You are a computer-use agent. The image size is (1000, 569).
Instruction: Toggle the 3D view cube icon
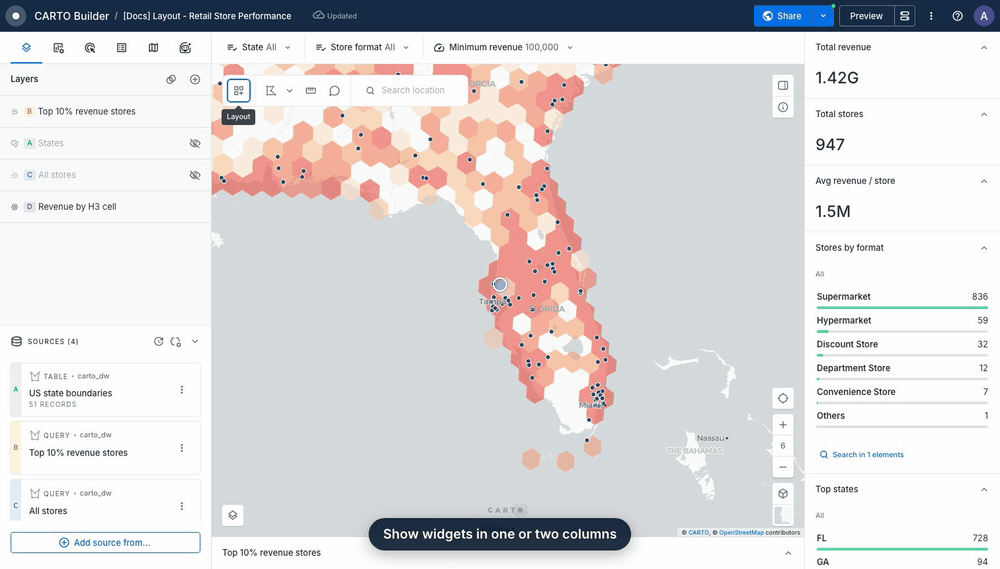click(783, 494)
